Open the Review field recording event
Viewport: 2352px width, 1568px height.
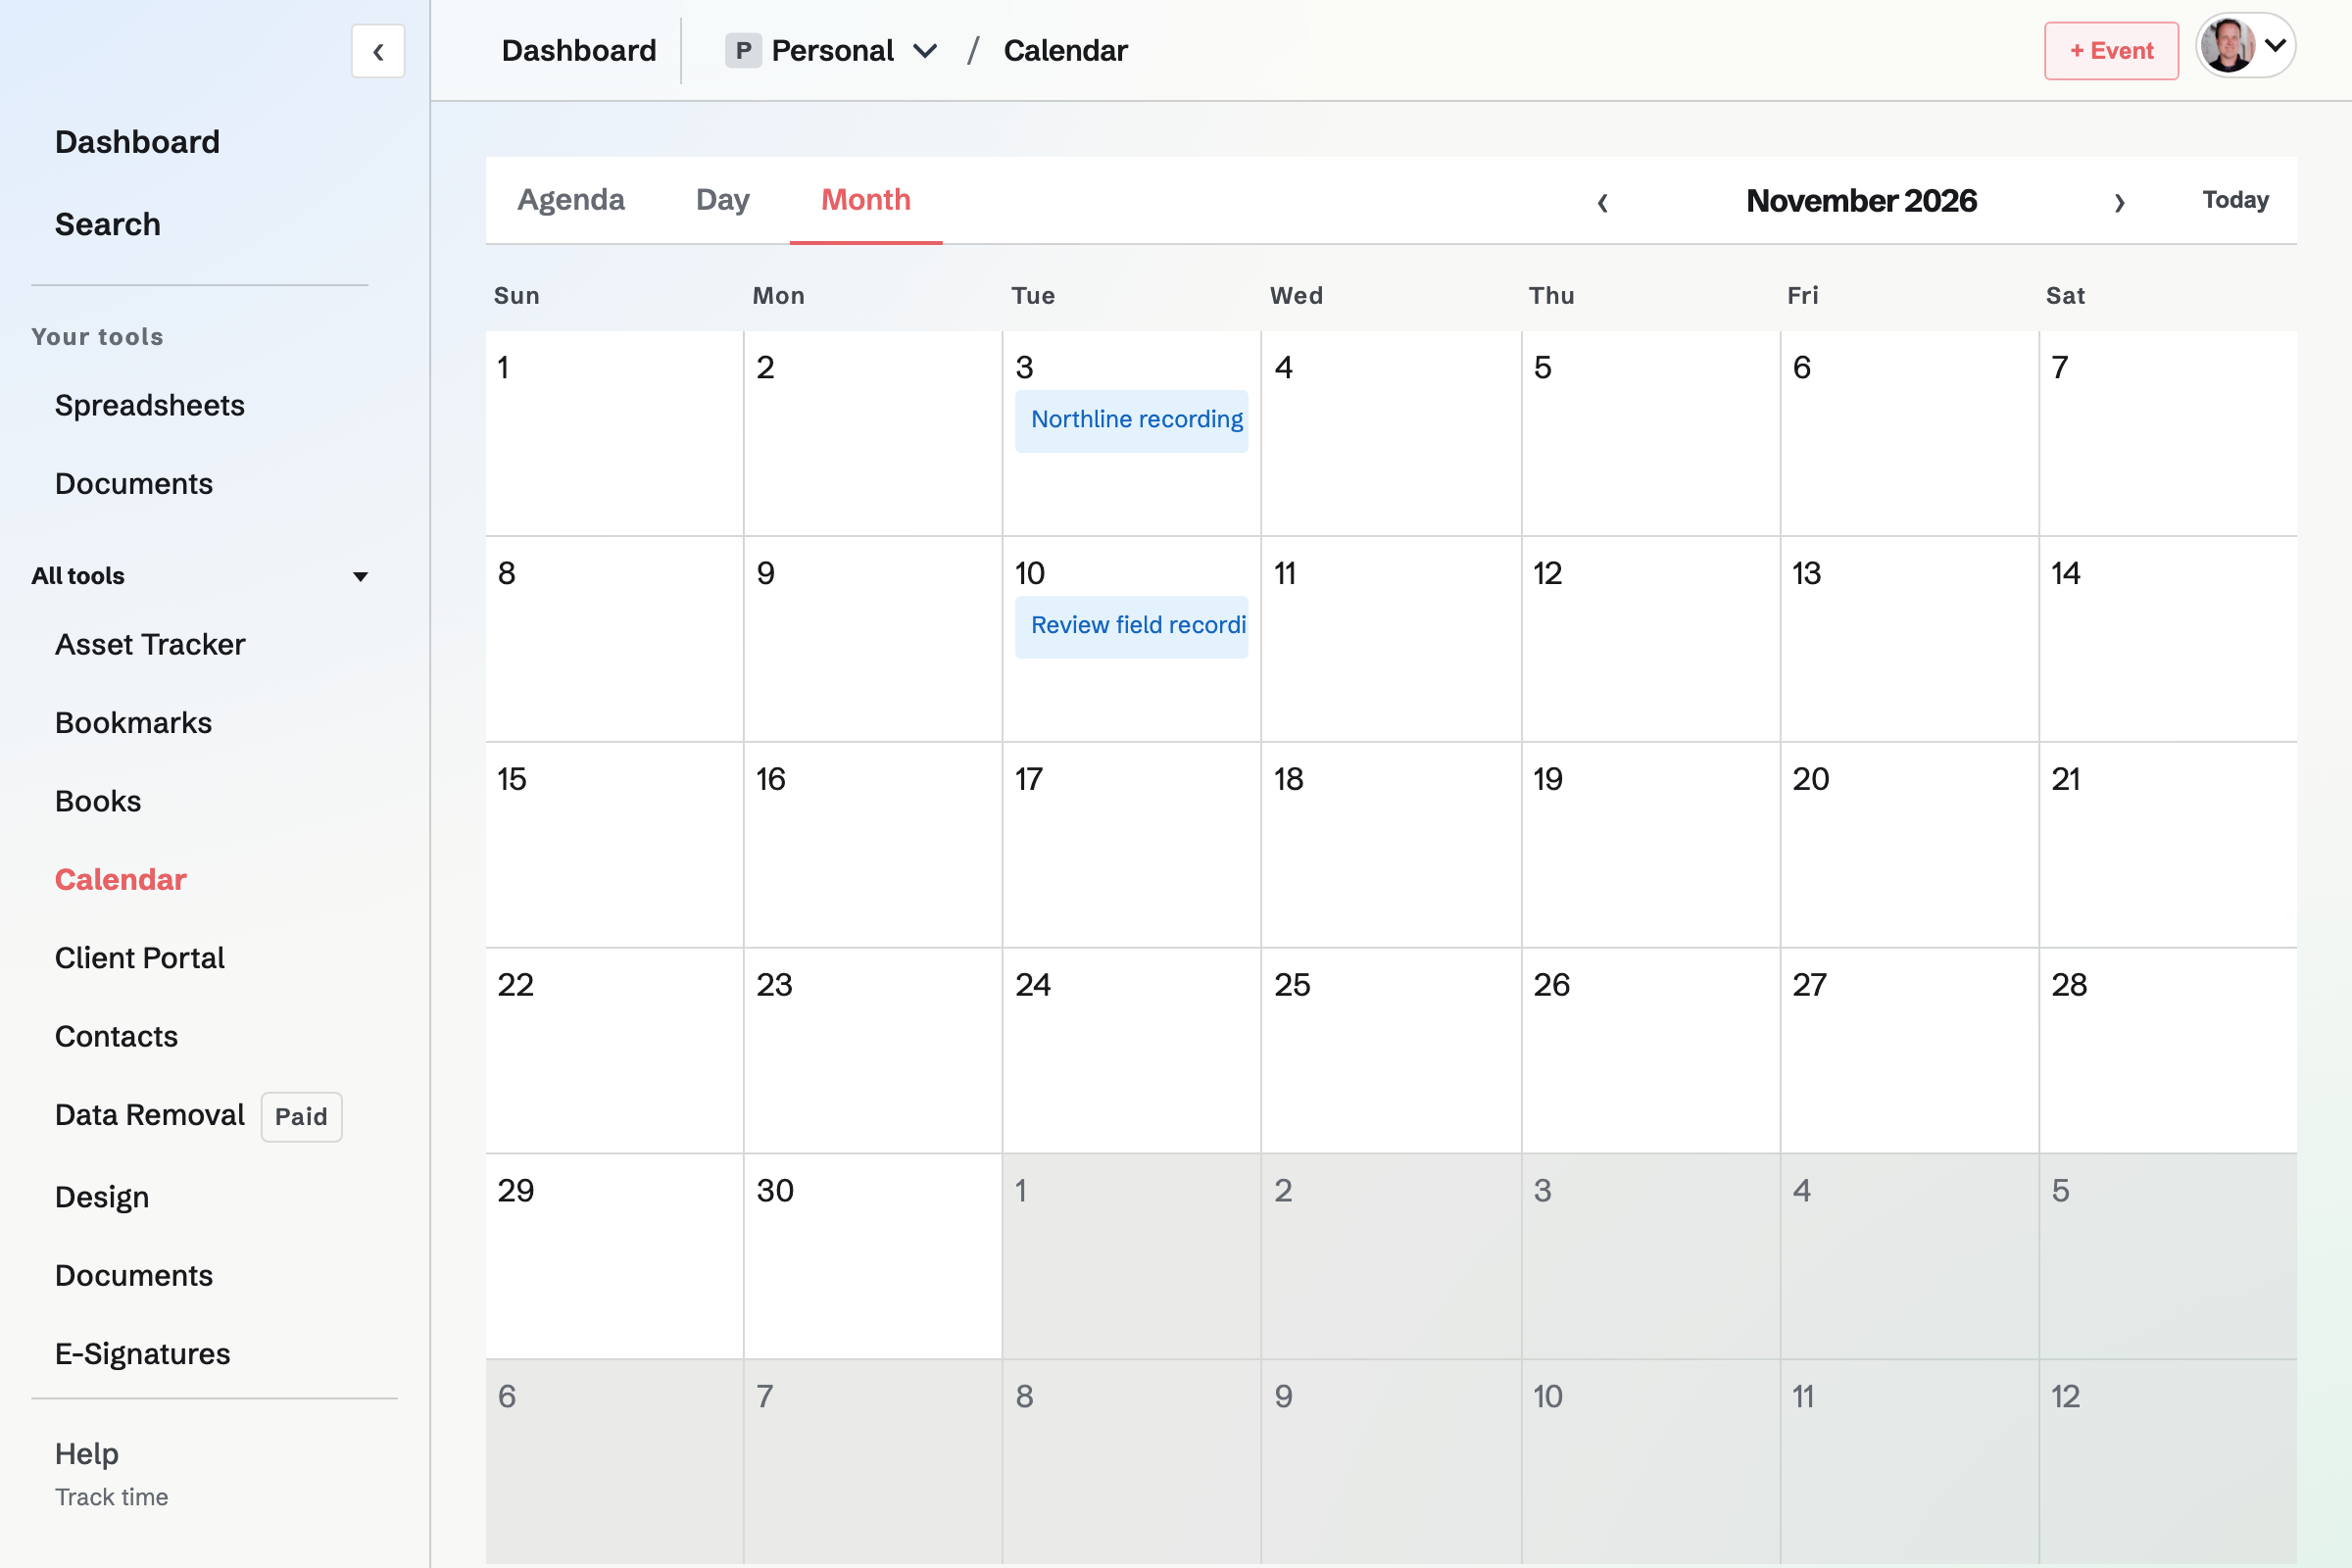coord(1131,626)
